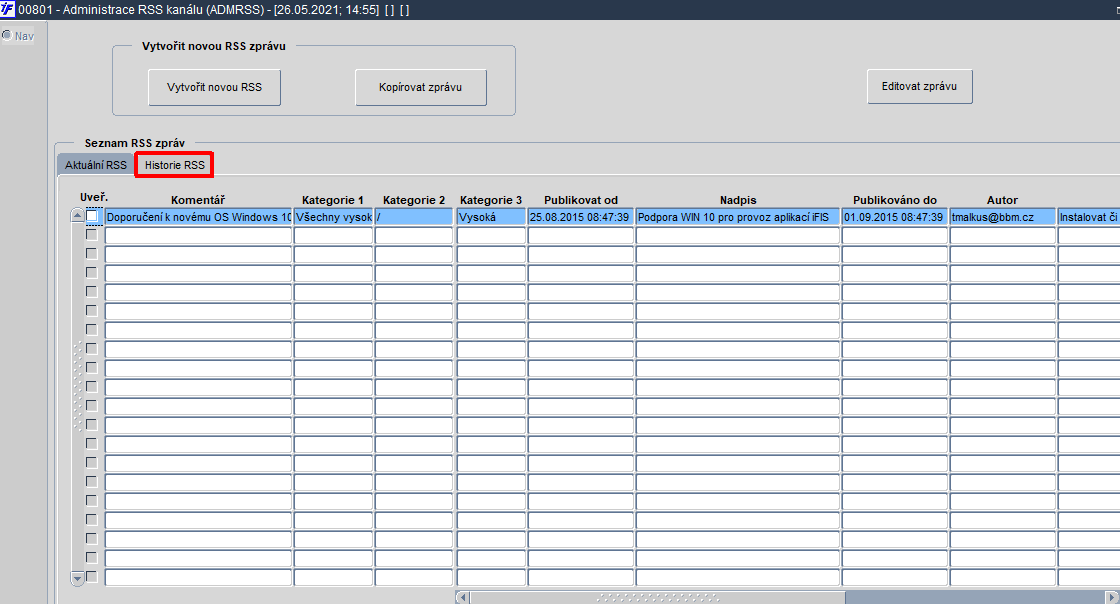
Task: Click Kopírovat zprávu button
Action: tap(421, 87)
